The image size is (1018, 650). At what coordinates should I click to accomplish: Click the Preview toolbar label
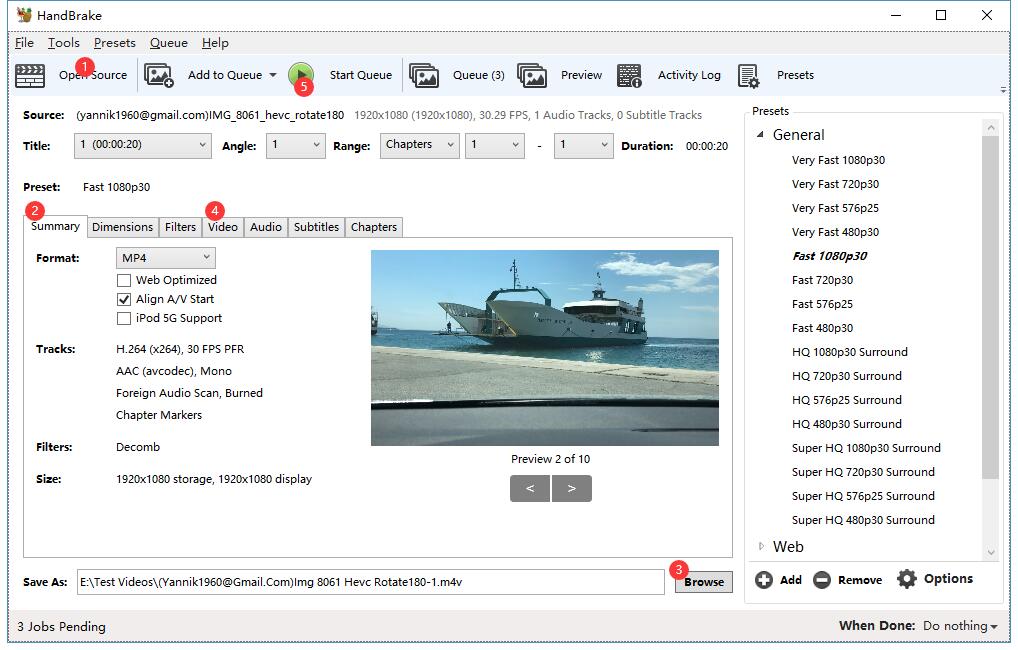click(582, 75)
